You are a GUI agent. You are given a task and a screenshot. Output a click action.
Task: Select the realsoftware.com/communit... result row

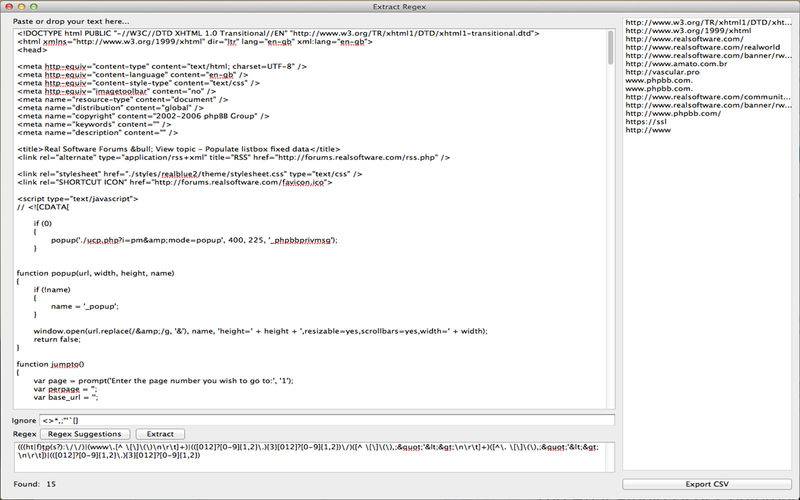click(x=708, y=97)
